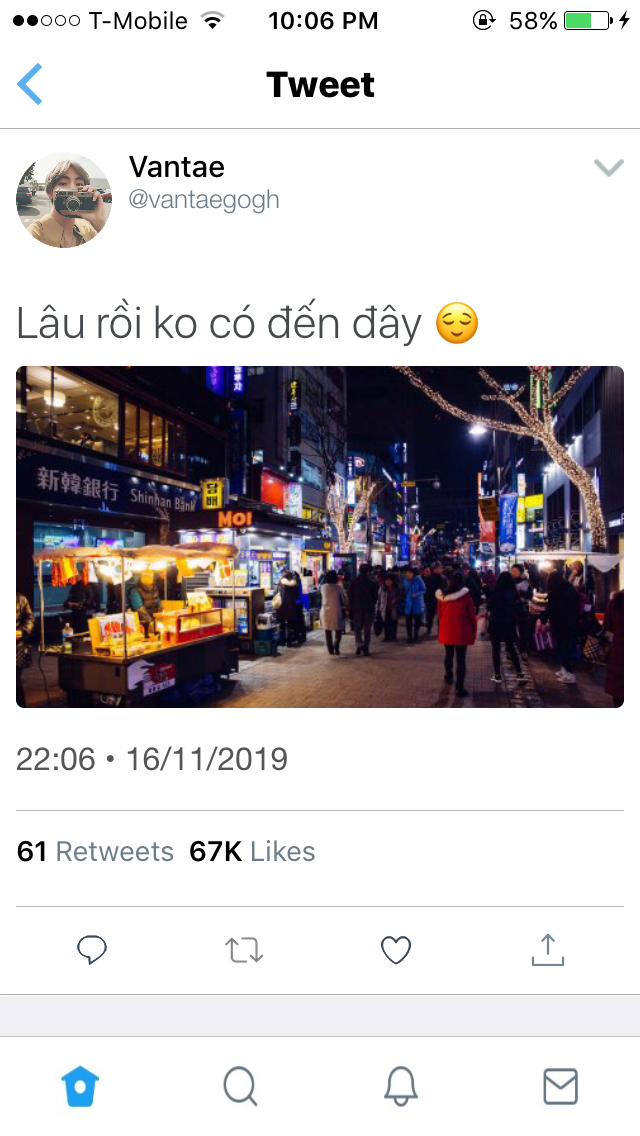This screenshot has height=1136, width=640.
Task: Share the tweet via upload icon
Action: [x=548, y=950]
